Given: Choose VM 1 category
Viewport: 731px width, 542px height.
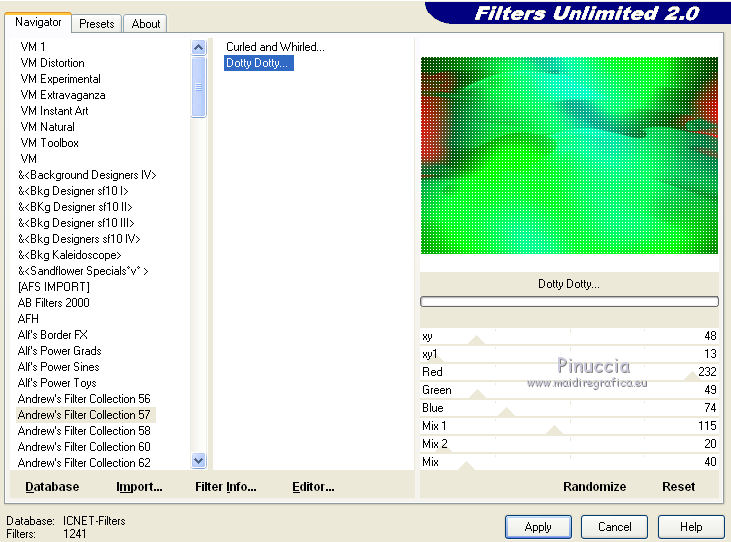Looking at the screenshot, I should coord(33,47).
